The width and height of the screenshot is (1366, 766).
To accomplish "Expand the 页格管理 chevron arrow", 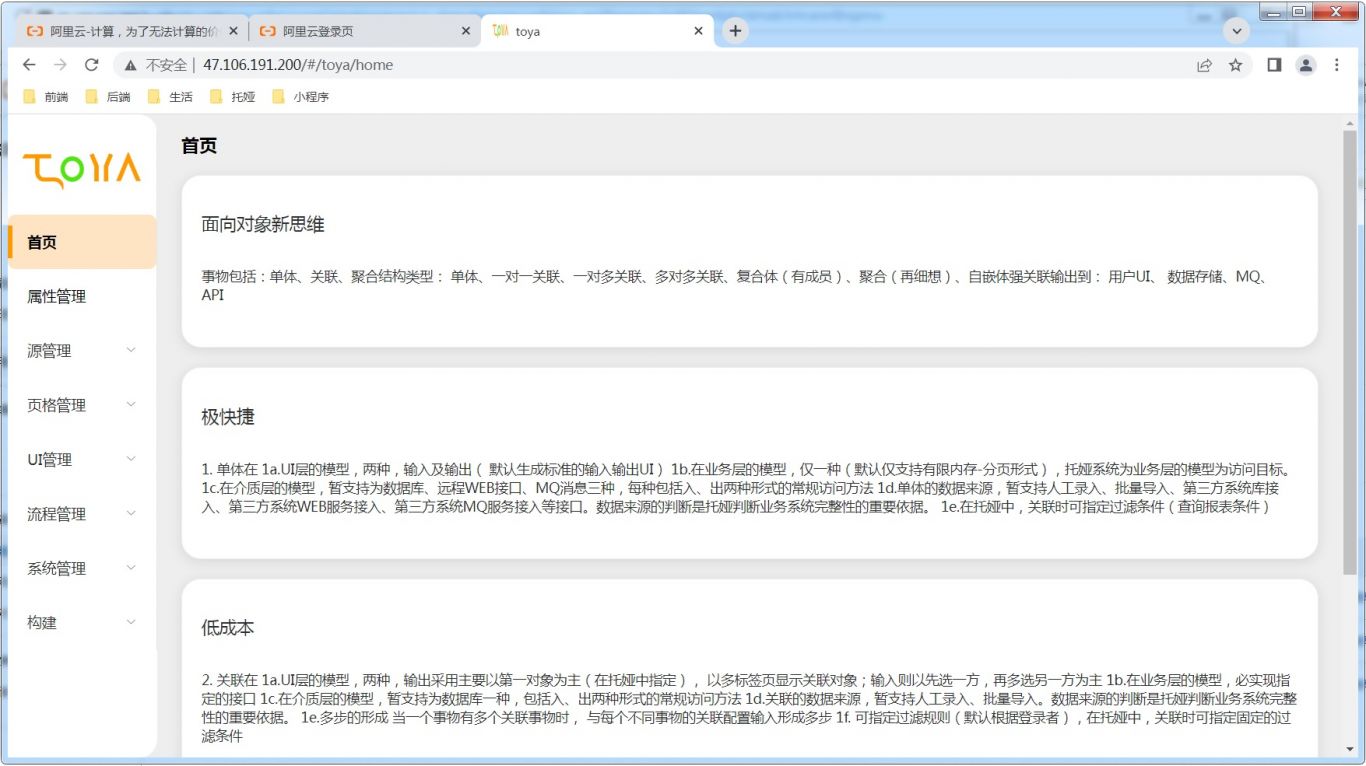I will (x=131, y=405).
